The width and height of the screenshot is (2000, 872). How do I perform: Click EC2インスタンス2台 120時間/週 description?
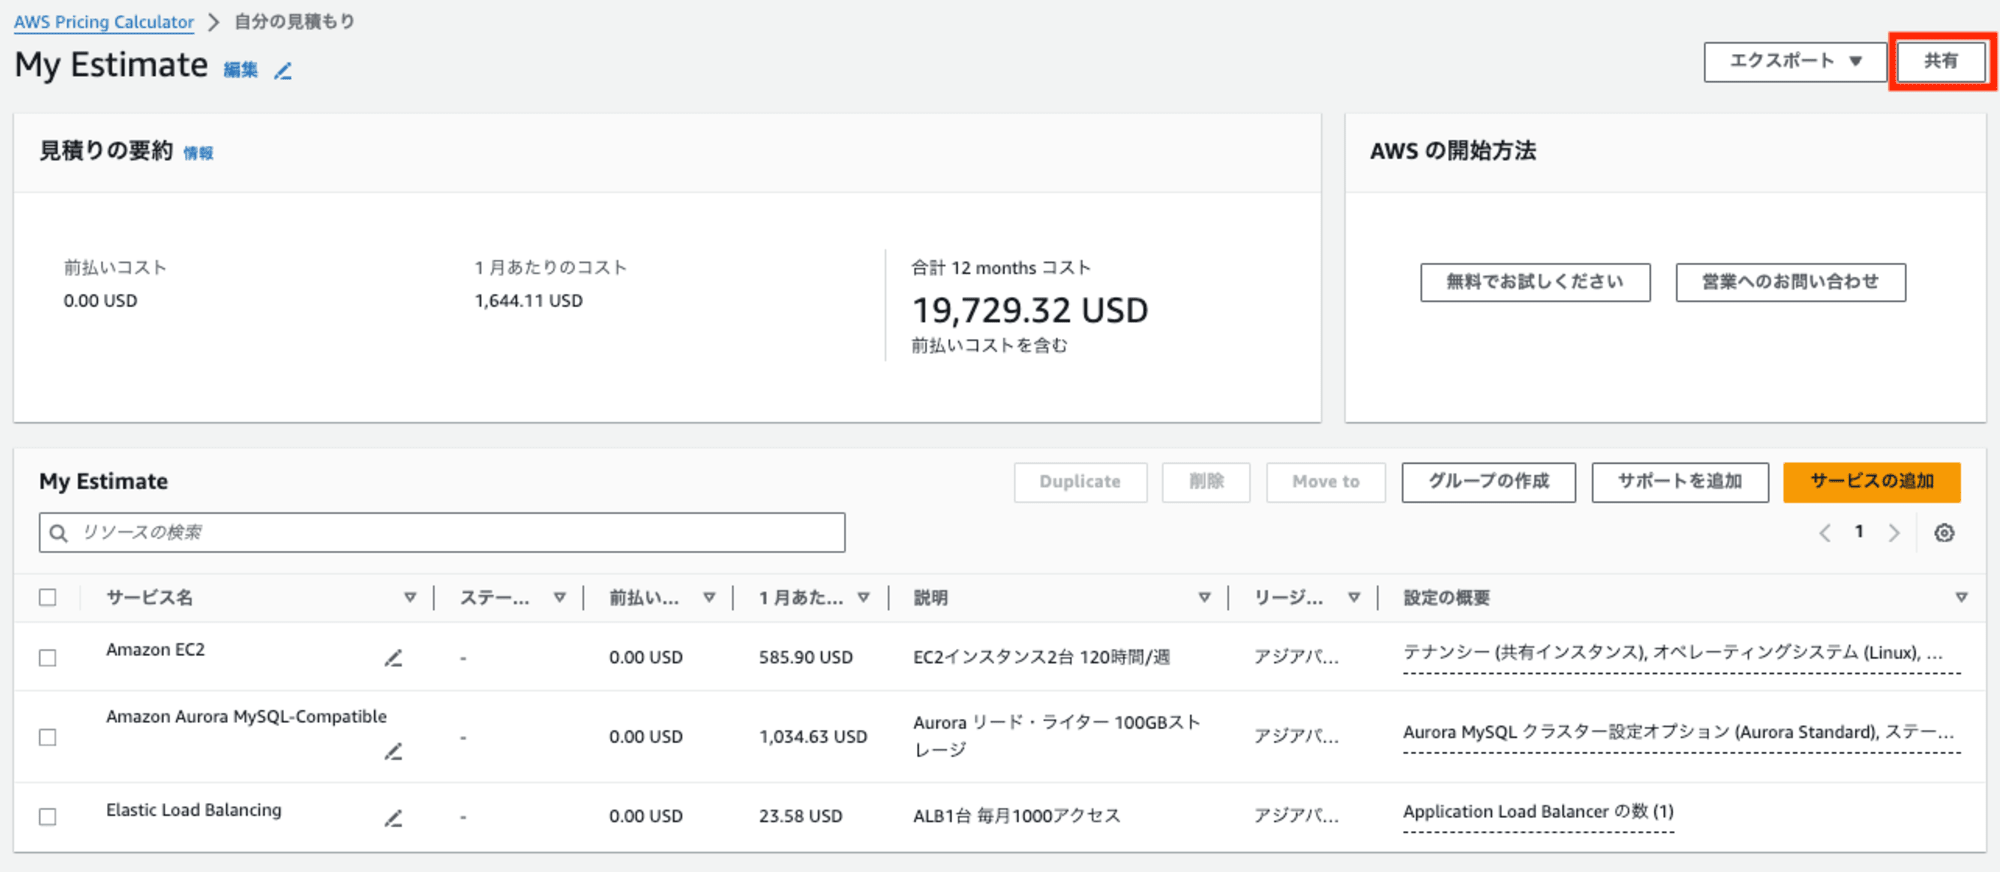pyautogui.click(x=1041, y=657)
